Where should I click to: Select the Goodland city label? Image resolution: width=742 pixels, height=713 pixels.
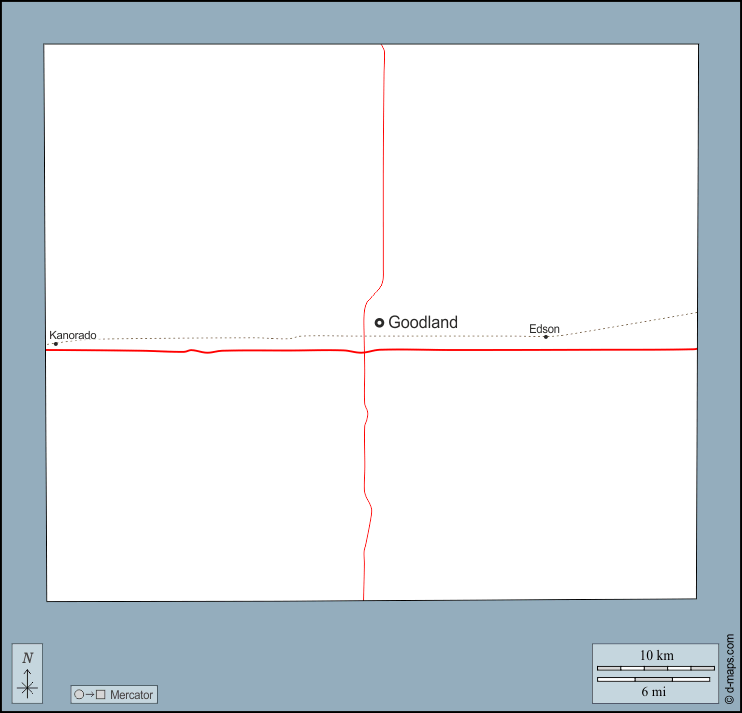click(423, 322)
